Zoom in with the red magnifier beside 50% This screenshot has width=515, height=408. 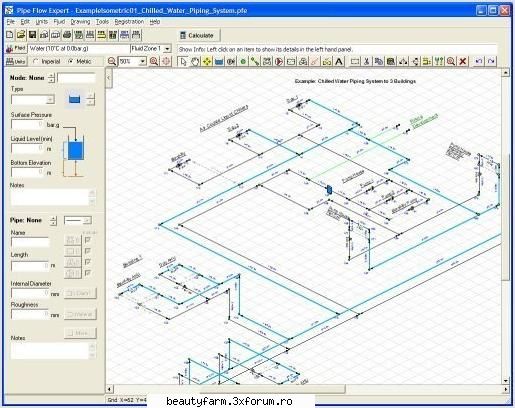(x=154, y=61)
